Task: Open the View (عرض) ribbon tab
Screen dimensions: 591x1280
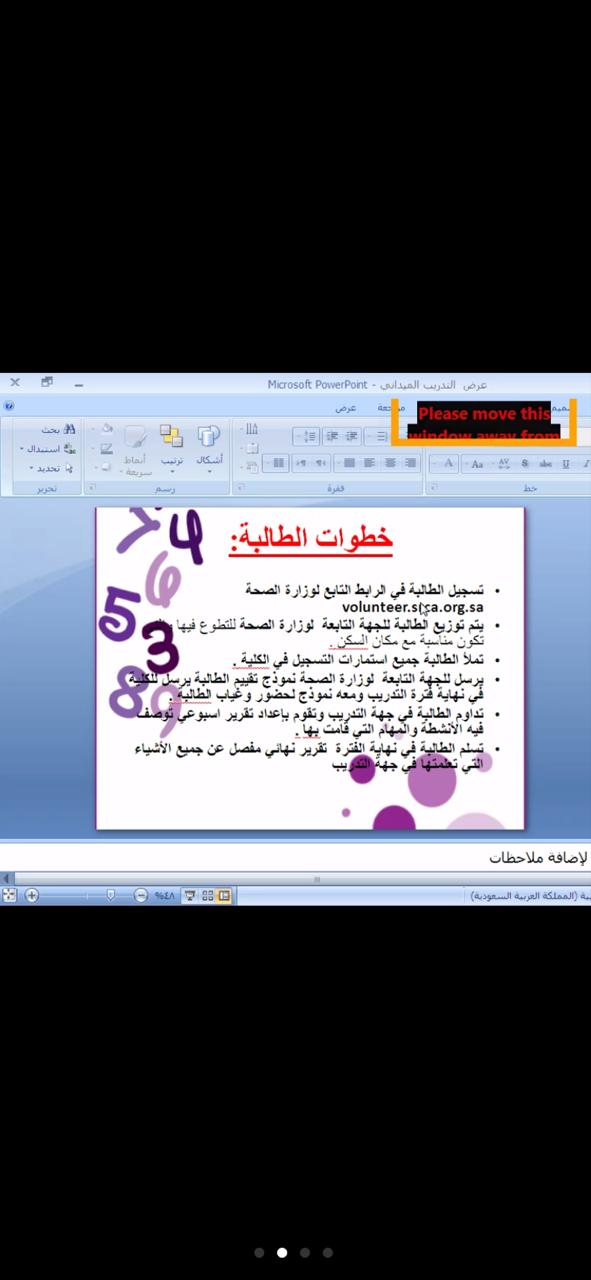Action: click(x=345, y=408)
